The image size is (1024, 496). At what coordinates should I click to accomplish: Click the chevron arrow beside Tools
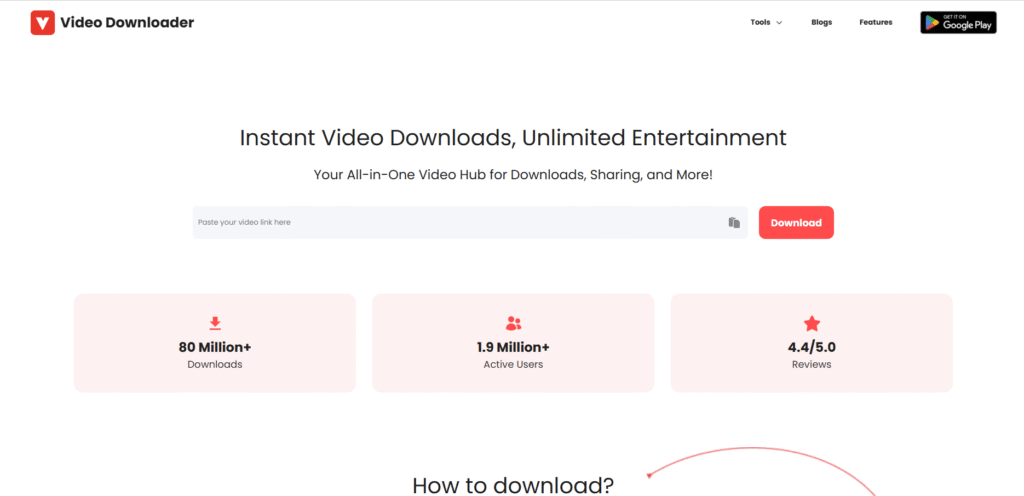coord(779,22)
